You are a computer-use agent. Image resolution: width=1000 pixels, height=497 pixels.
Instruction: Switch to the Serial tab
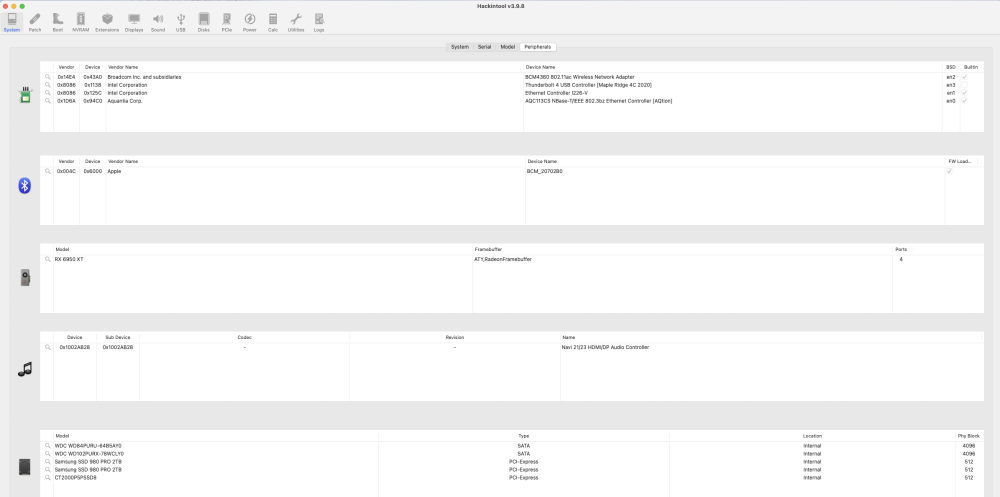[485, 47]
